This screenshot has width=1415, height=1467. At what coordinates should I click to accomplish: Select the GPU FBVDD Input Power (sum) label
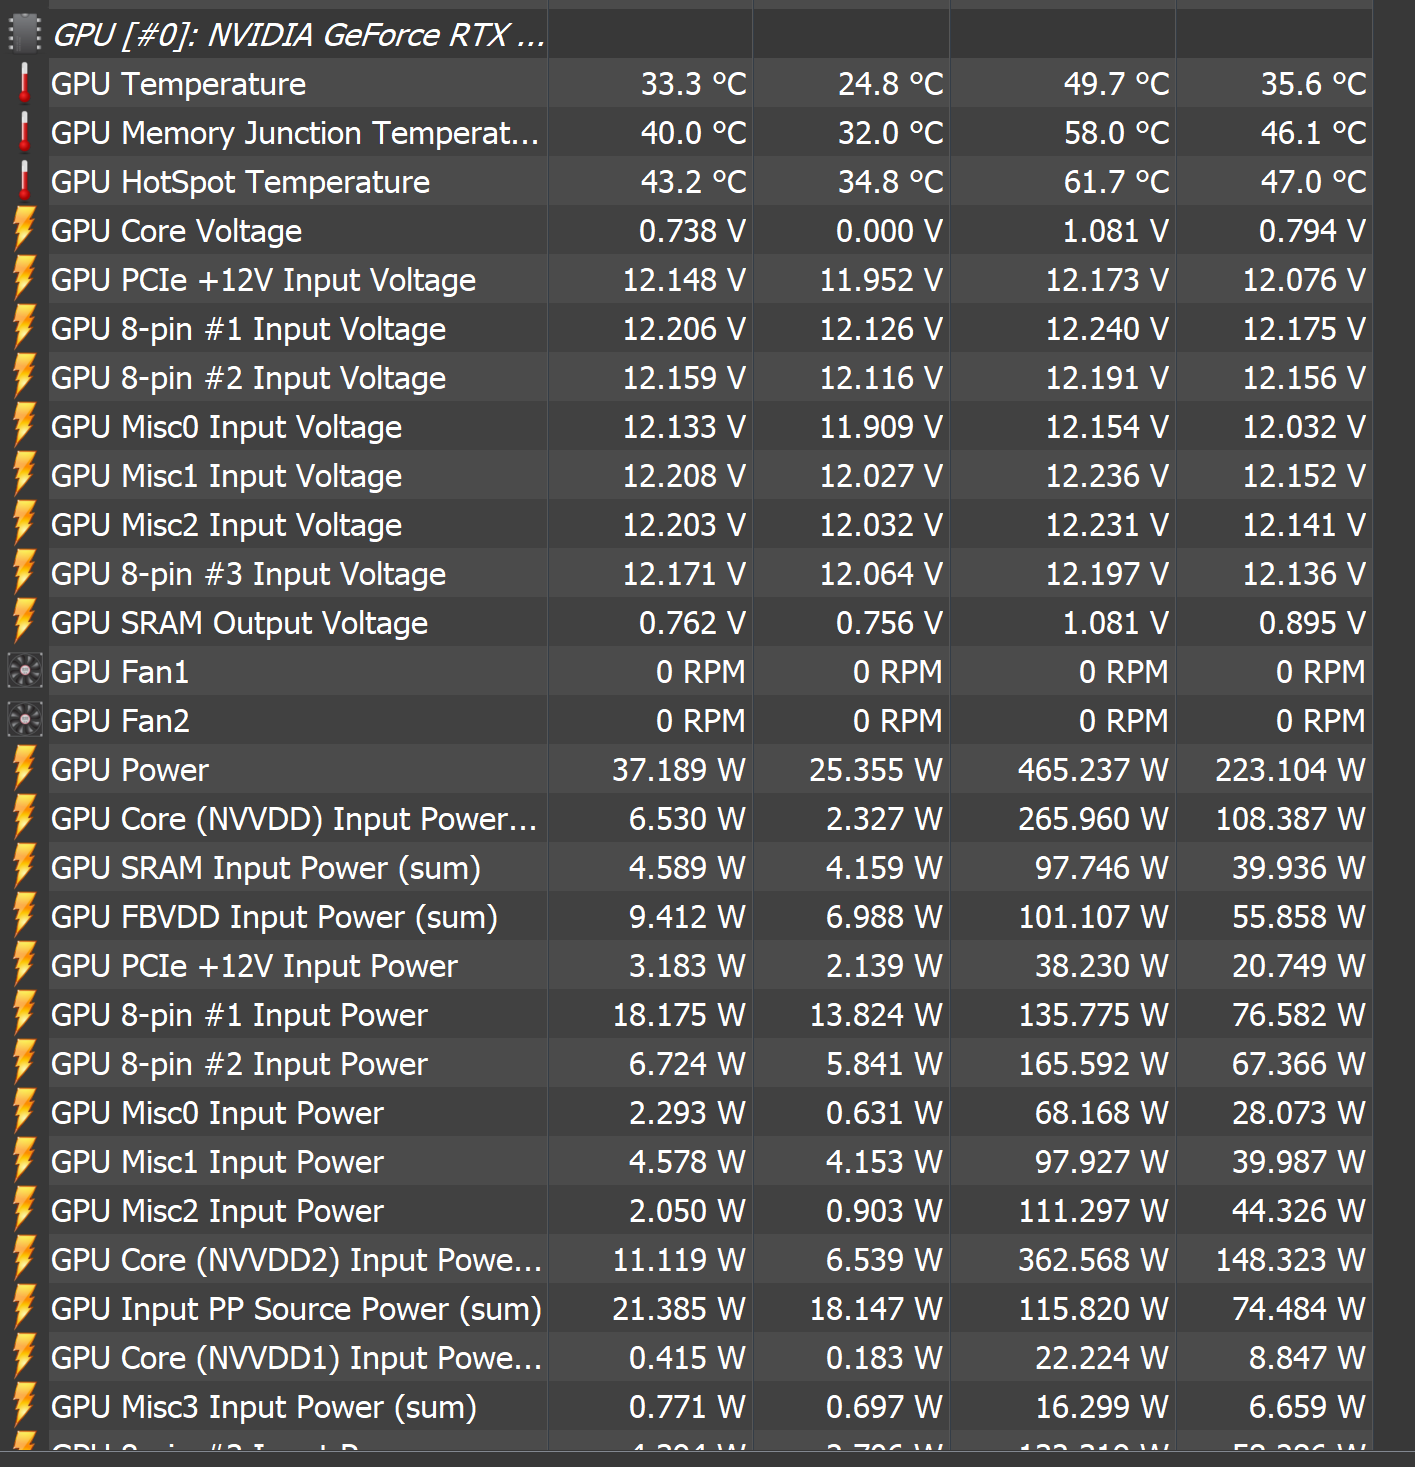[x=274, y=917]
